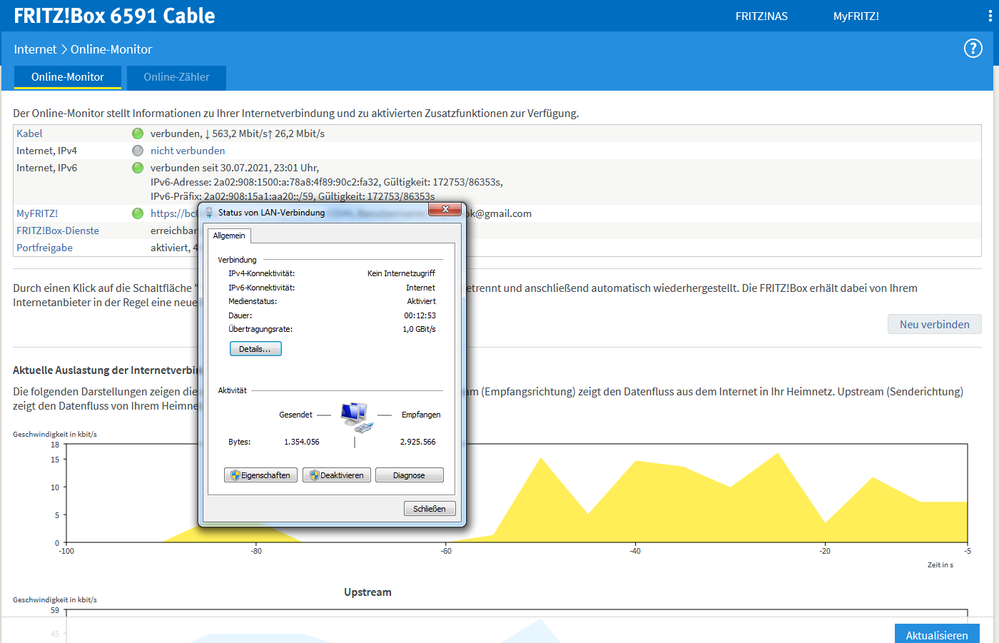
Task: Click the sent bytes value 1.354.056
Action: [x=302, y=442]
